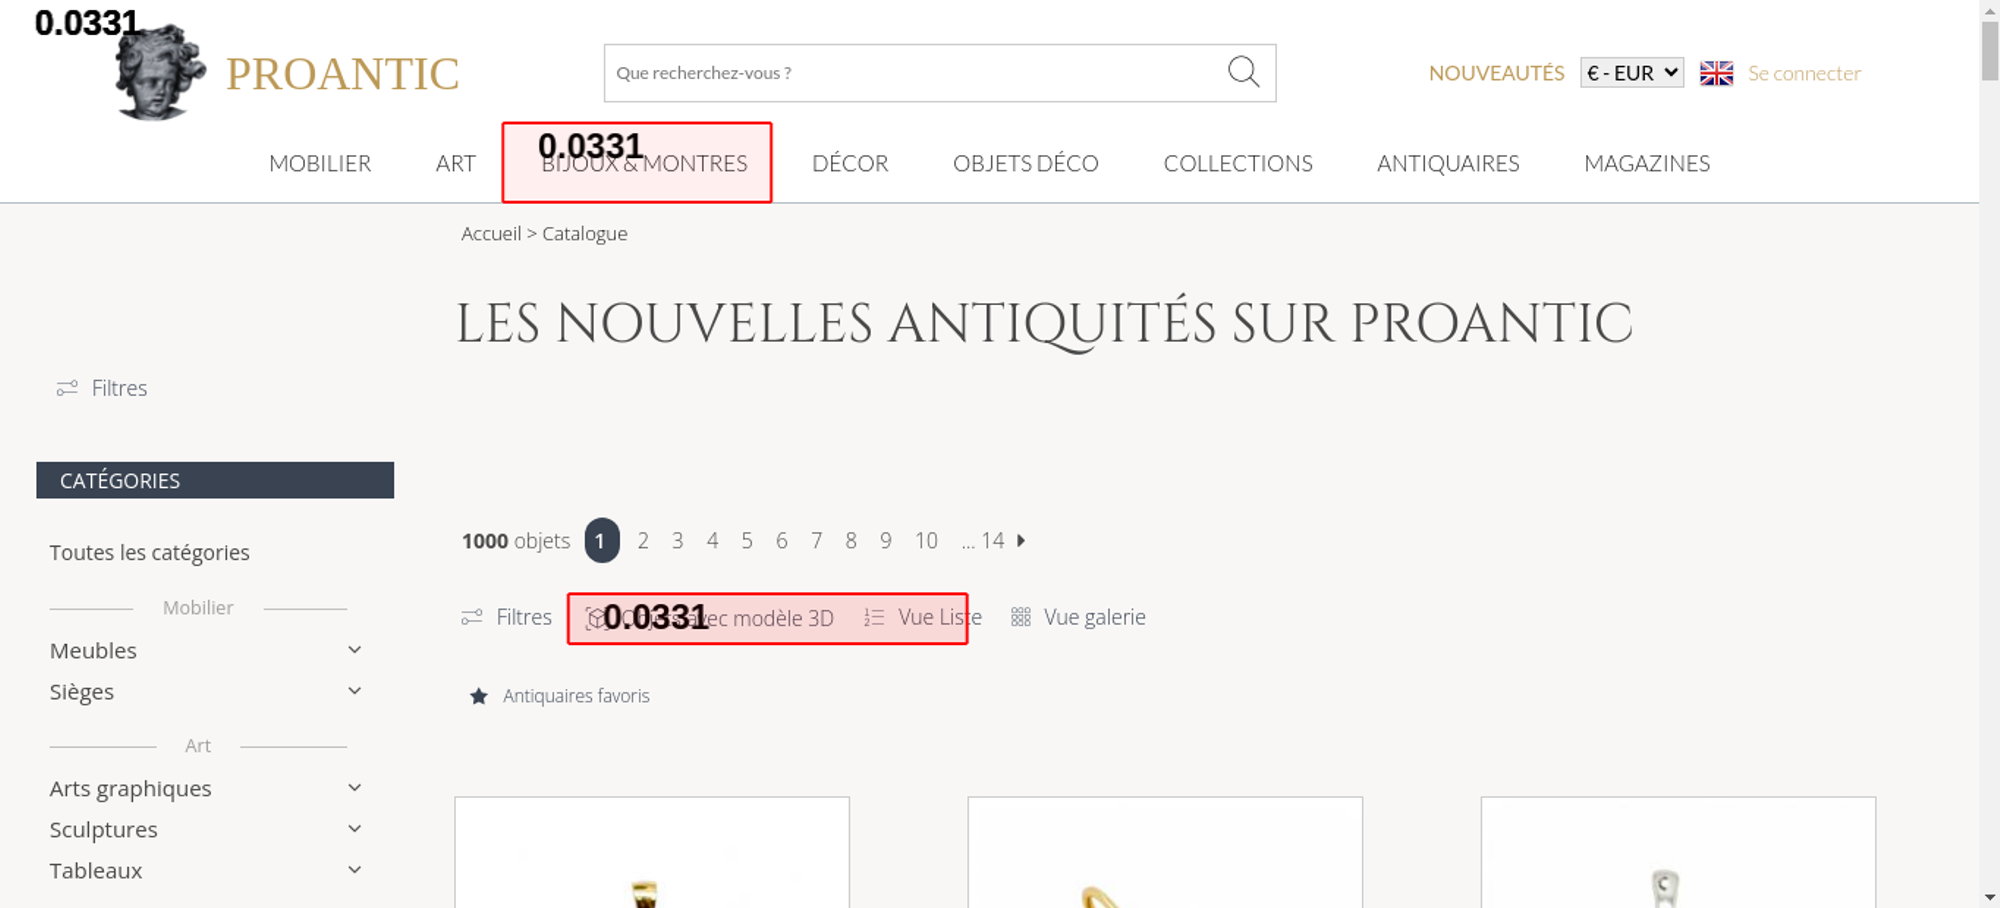2000x908 pixels.
Task: Click the NOUVEAUTÉS link
Action: [x=1496, y=73]
